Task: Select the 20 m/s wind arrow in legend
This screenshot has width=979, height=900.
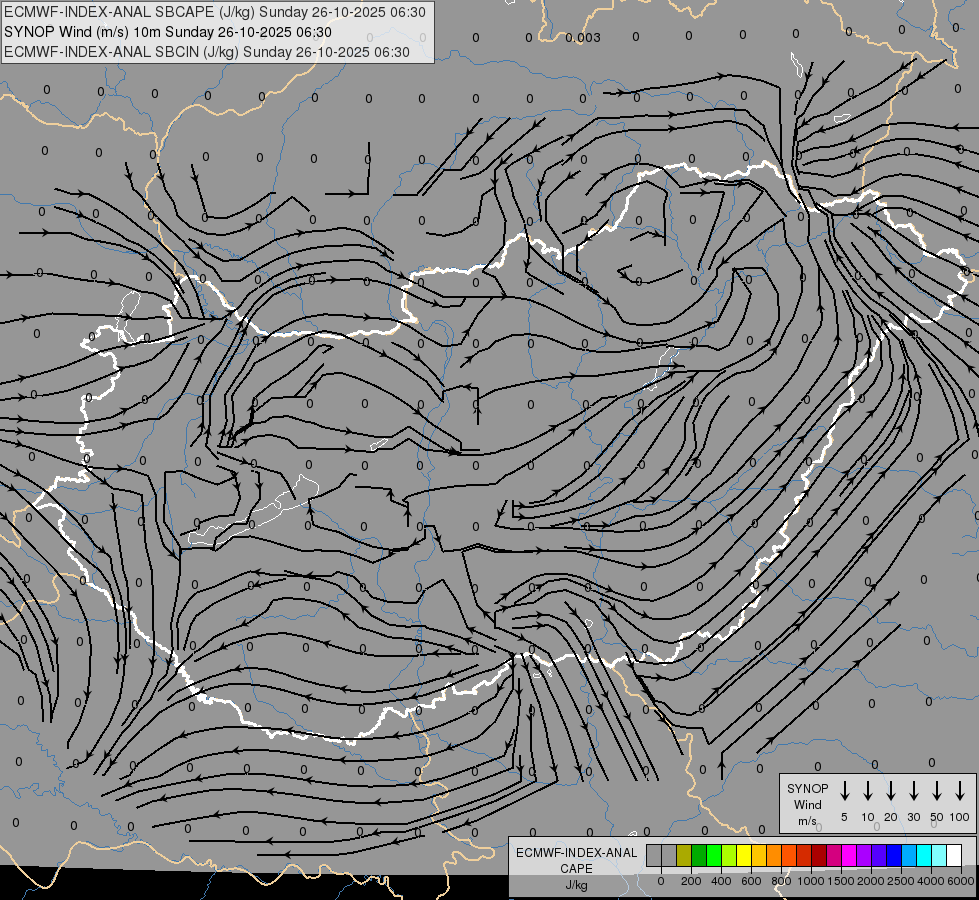Action: [890, 791]
